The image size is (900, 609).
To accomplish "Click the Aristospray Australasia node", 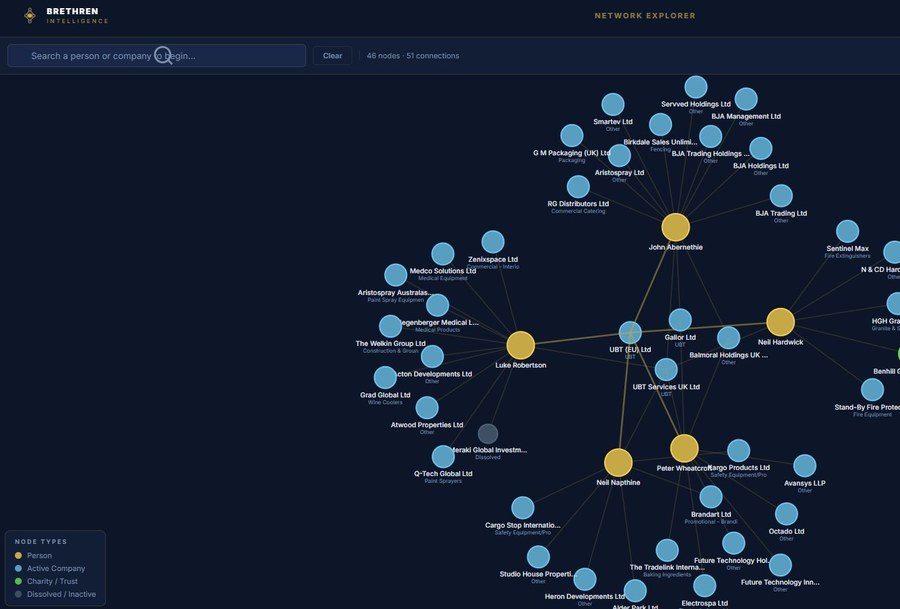I will pyautogui.click(x=395, y=276).
